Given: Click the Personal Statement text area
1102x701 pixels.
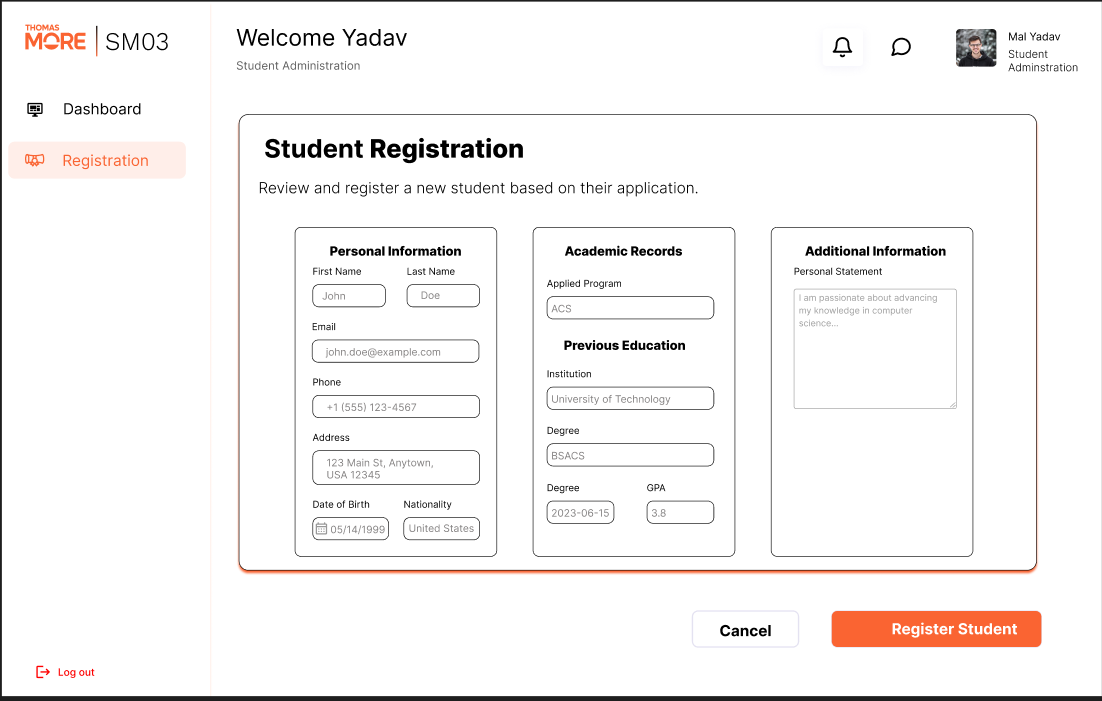Looking at the screenshot, I should 875,349.
